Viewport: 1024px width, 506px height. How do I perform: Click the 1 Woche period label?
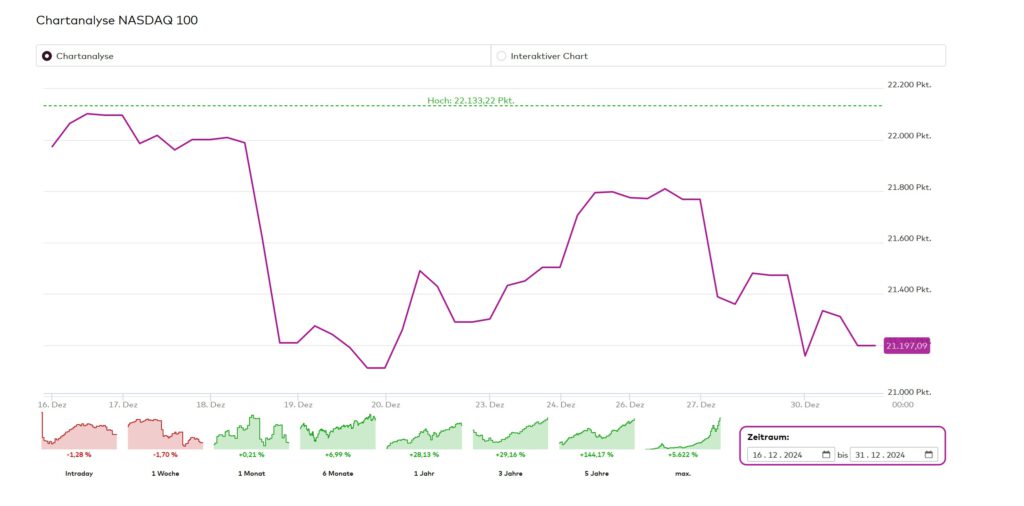[165, 473]
